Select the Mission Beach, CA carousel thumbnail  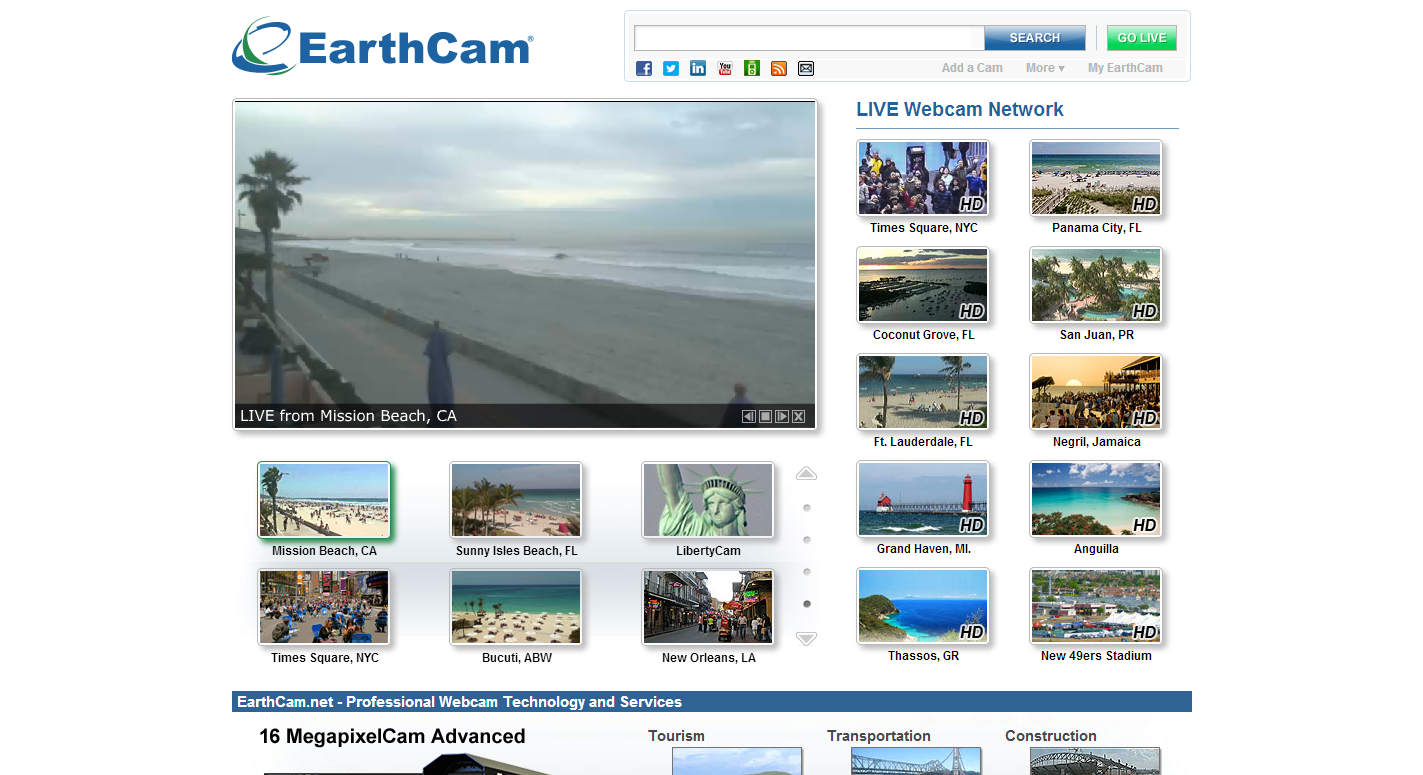click(324, 500)
